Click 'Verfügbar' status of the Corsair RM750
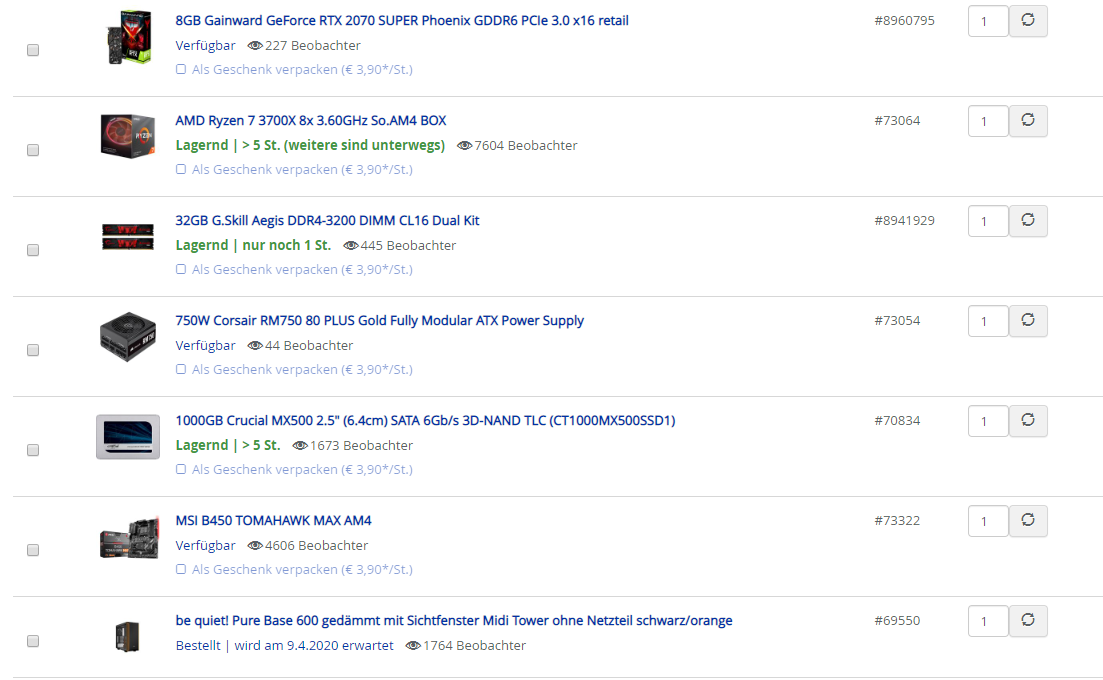1103x680 pixels. click(205, 345)
